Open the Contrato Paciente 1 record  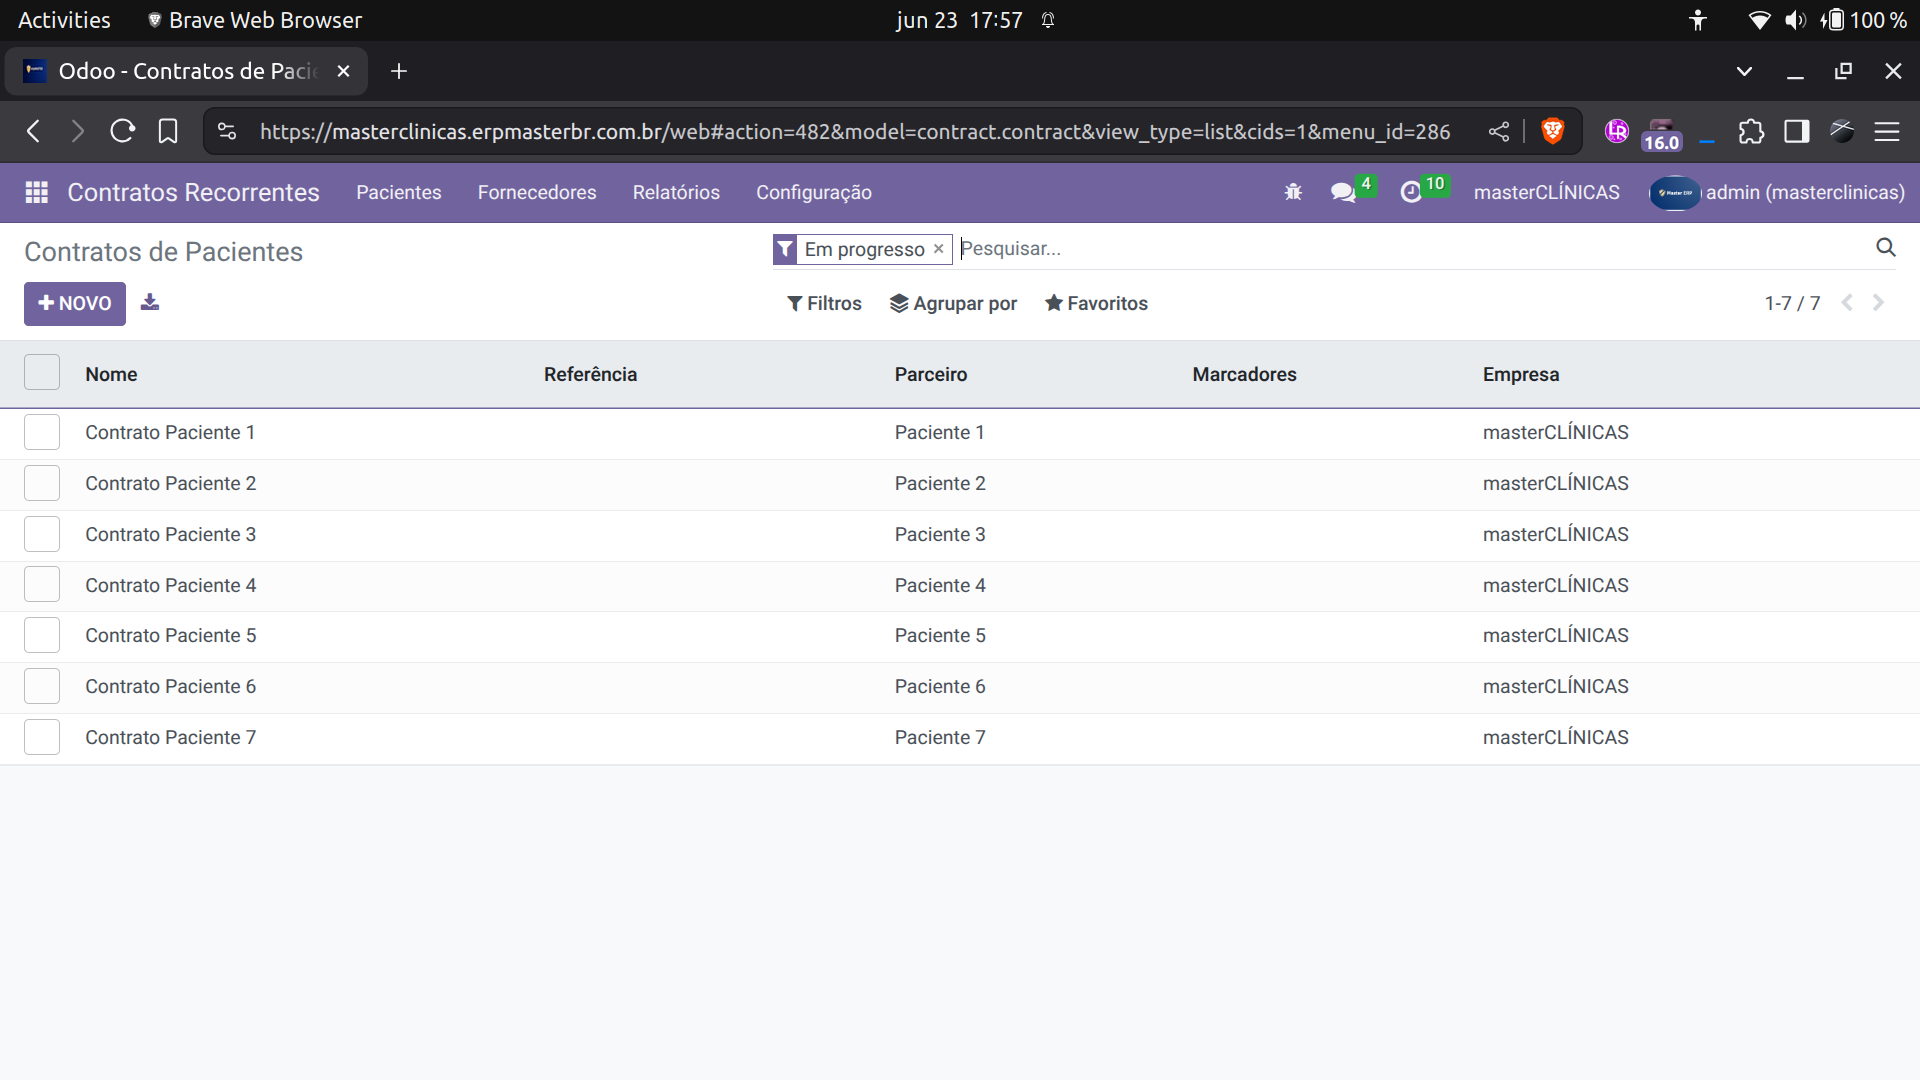(170, 432)
